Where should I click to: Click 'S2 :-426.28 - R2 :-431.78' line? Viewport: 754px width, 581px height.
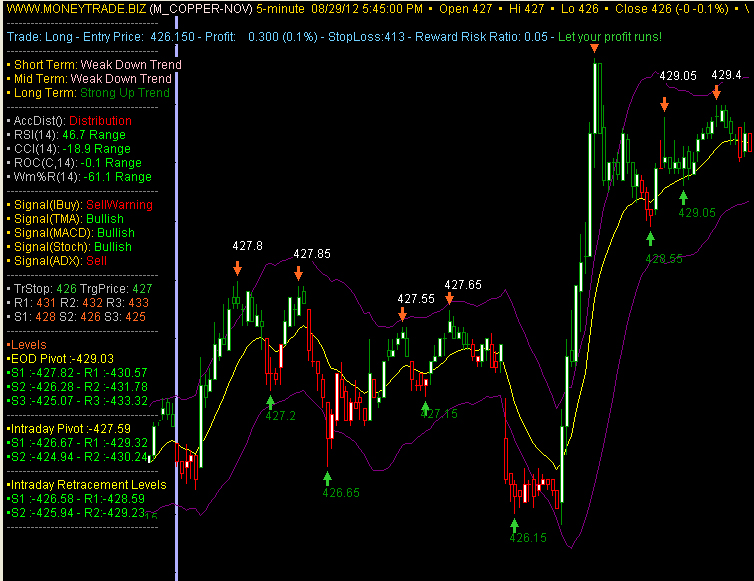coord(77,386)
